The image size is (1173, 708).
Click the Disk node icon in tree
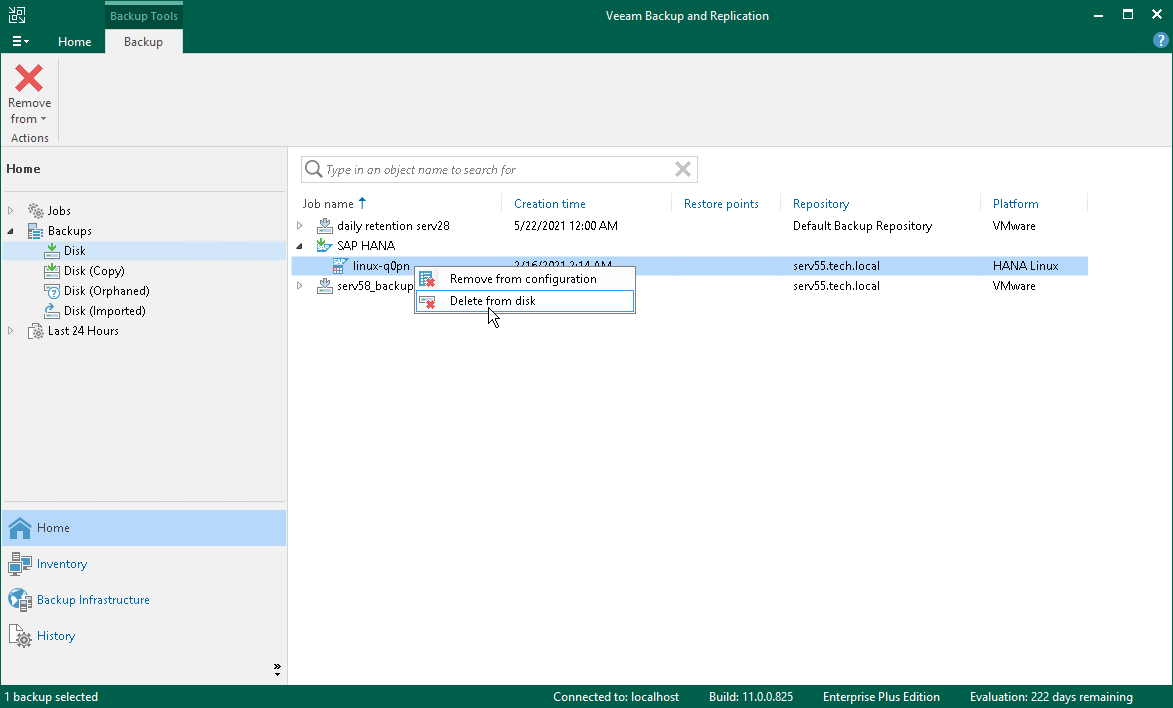[52, 251]
